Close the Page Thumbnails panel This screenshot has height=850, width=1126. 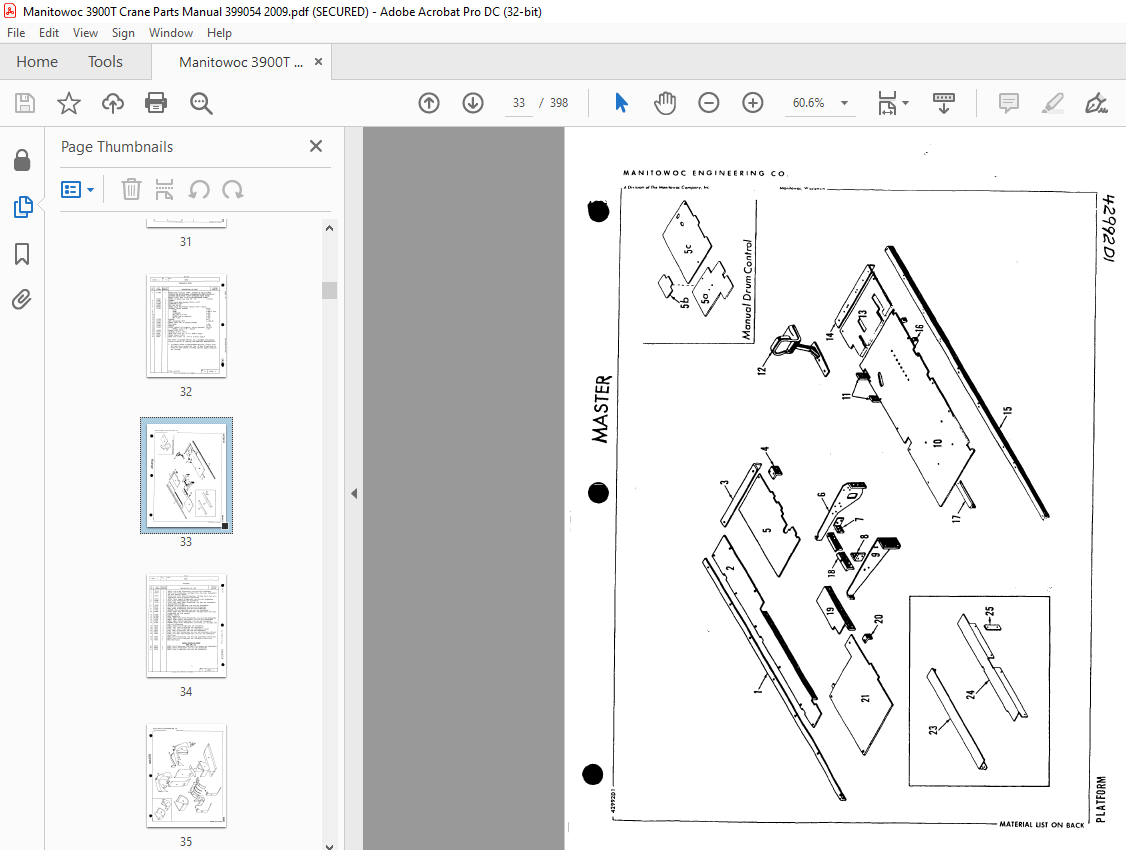pos(316,146)
